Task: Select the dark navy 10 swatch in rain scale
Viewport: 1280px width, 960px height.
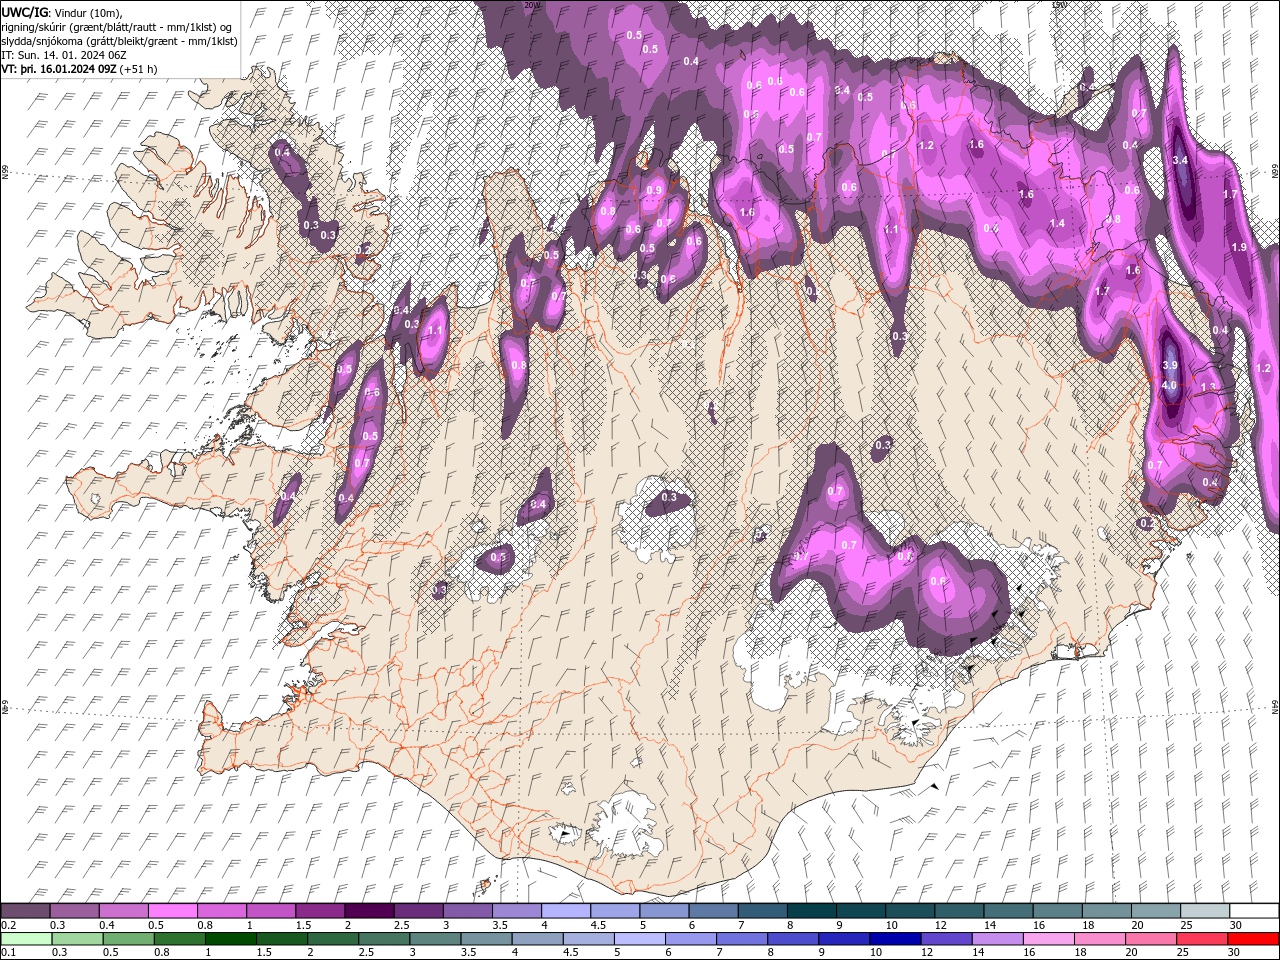Action: pyautogui.click(x=895, y=939)
